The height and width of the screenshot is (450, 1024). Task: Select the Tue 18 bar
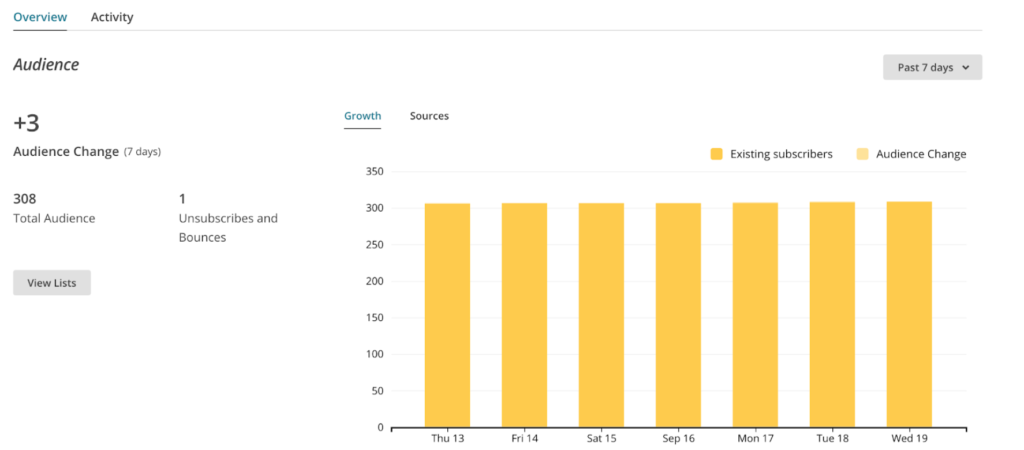(832, 314)
